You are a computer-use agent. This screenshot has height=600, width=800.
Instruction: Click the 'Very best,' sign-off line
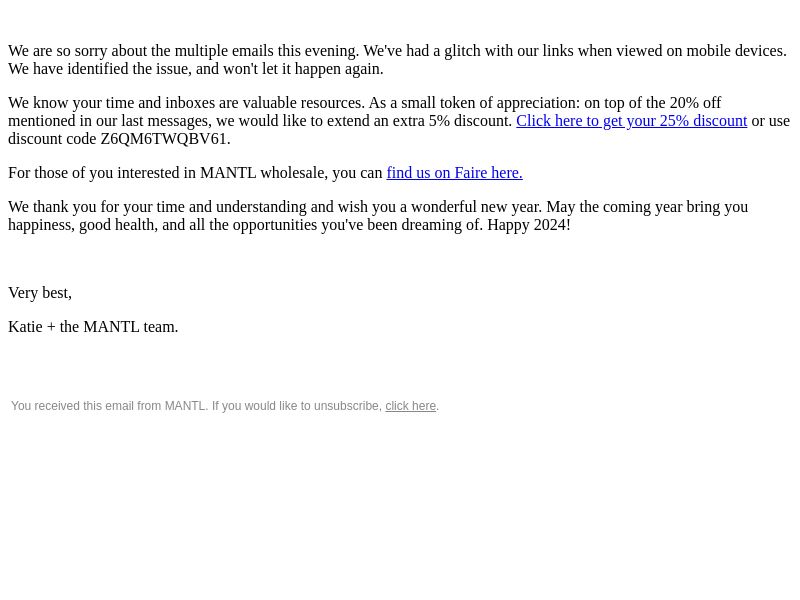click(x=40, y=293)
